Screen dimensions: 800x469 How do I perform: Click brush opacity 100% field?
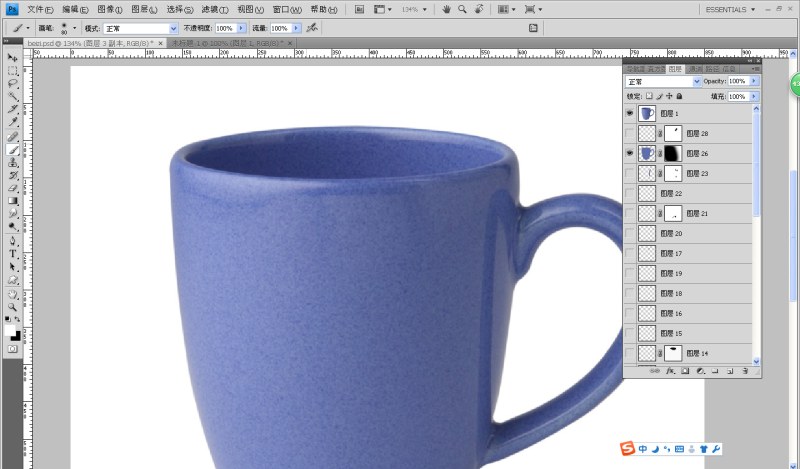(x=226, y=28)
